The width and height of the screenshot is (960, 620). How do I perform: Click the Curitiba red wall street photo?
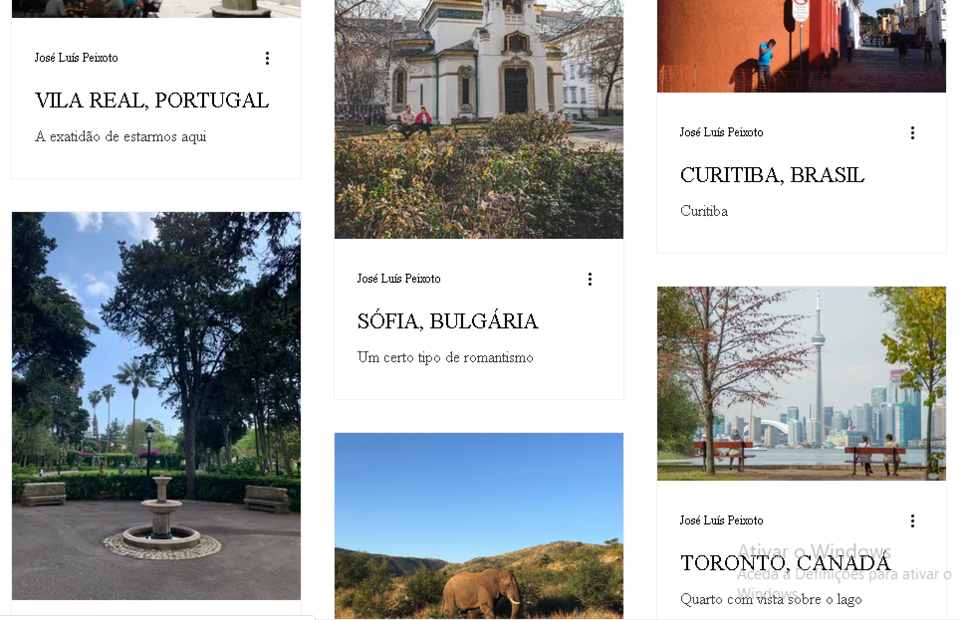[x=801, y=46]
